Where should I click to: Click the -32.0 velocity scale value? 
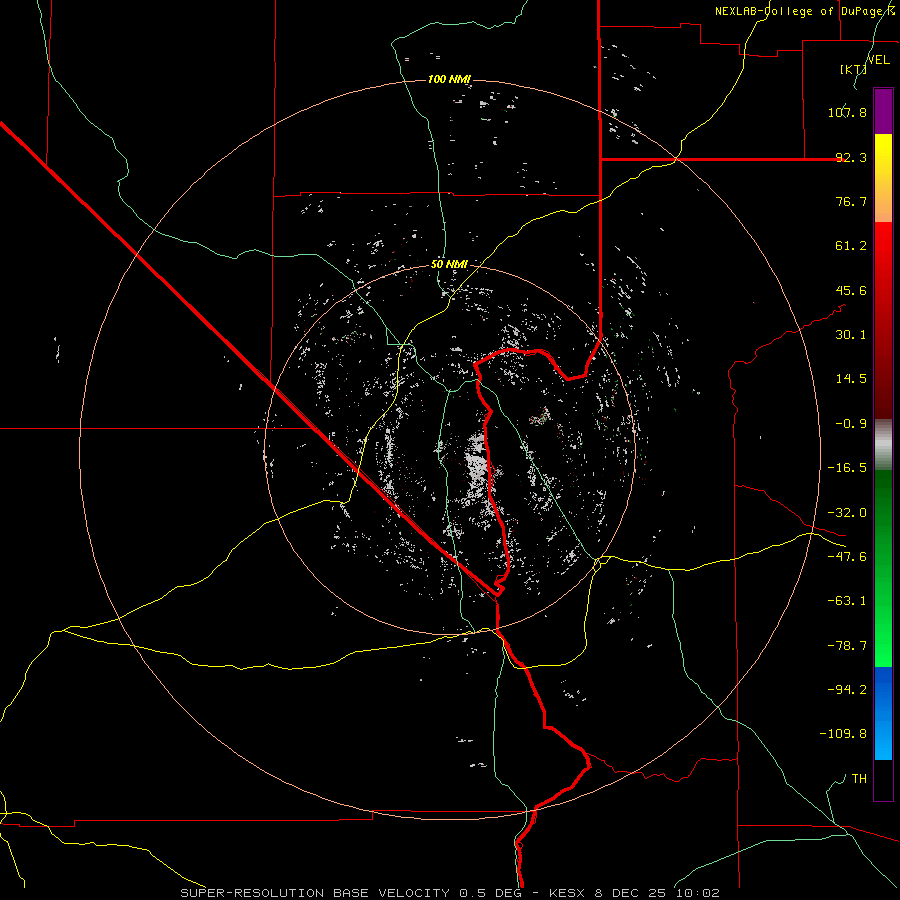(847, 513)
